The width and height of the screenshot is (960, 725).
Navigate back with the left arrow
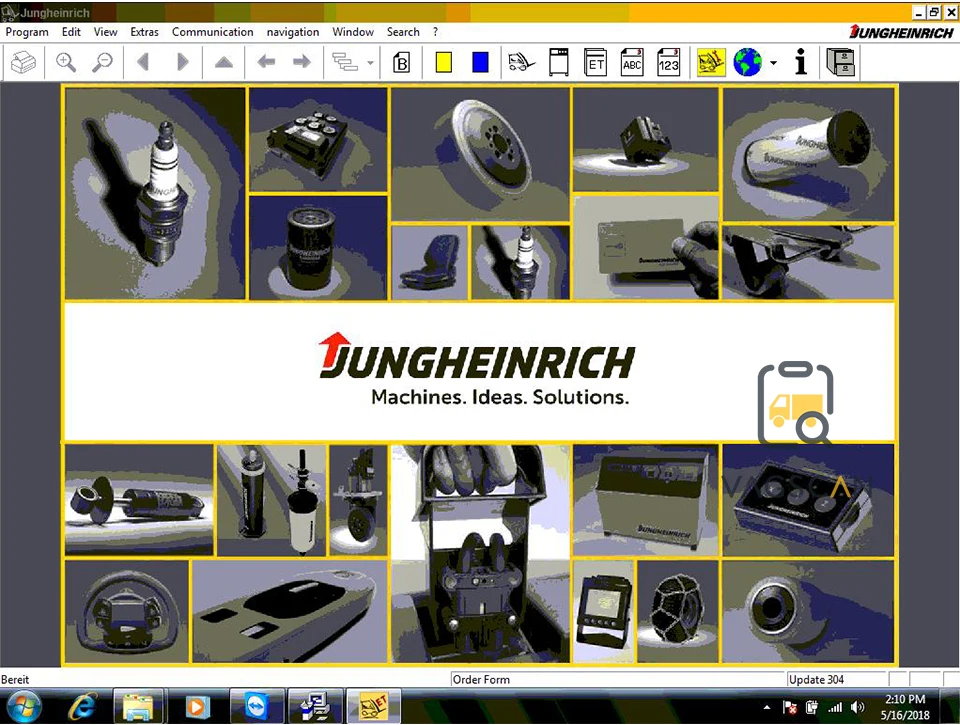click(266, 61)
